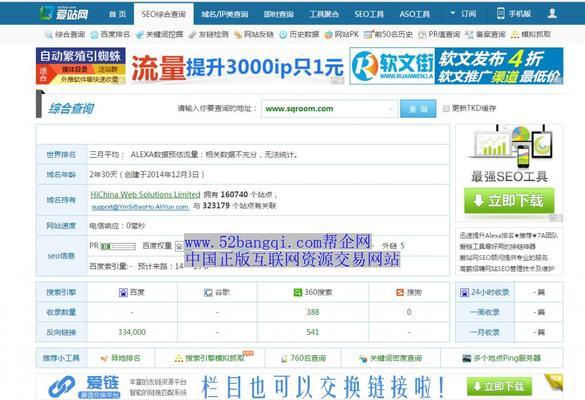
Task: Click the 历史数据 clock icon
Action: coord(283,35)
